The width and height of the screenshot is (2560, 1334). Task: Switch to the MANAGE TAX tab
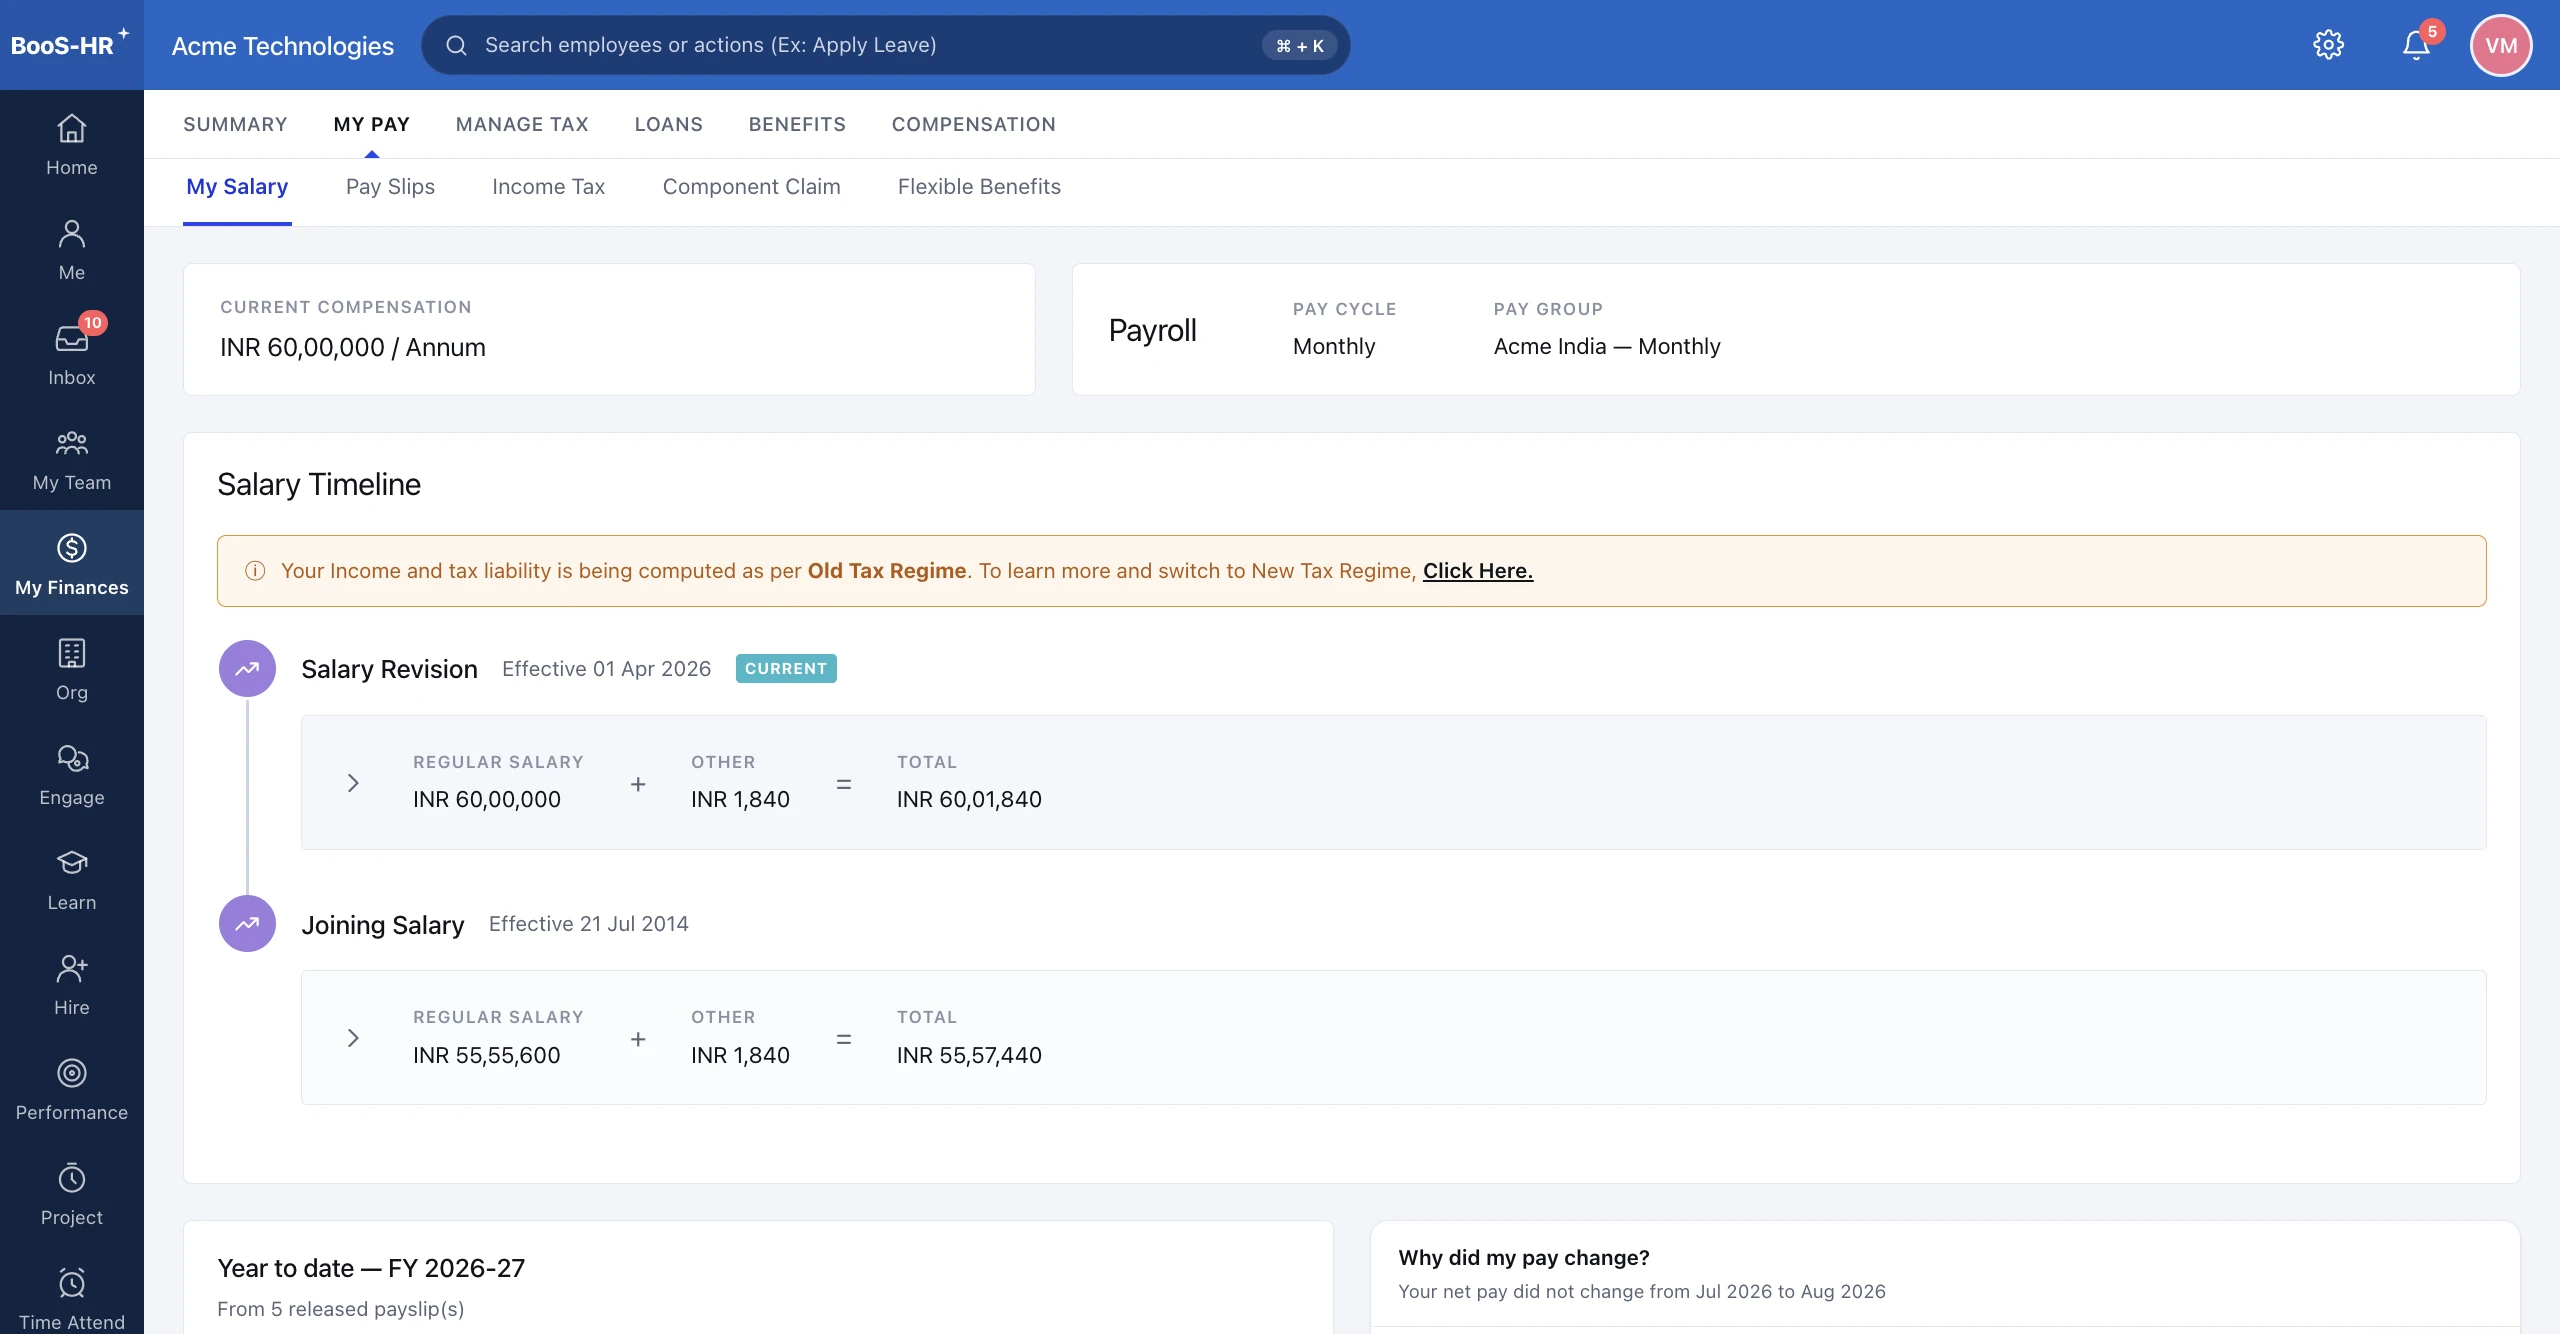tap(522, 124)
